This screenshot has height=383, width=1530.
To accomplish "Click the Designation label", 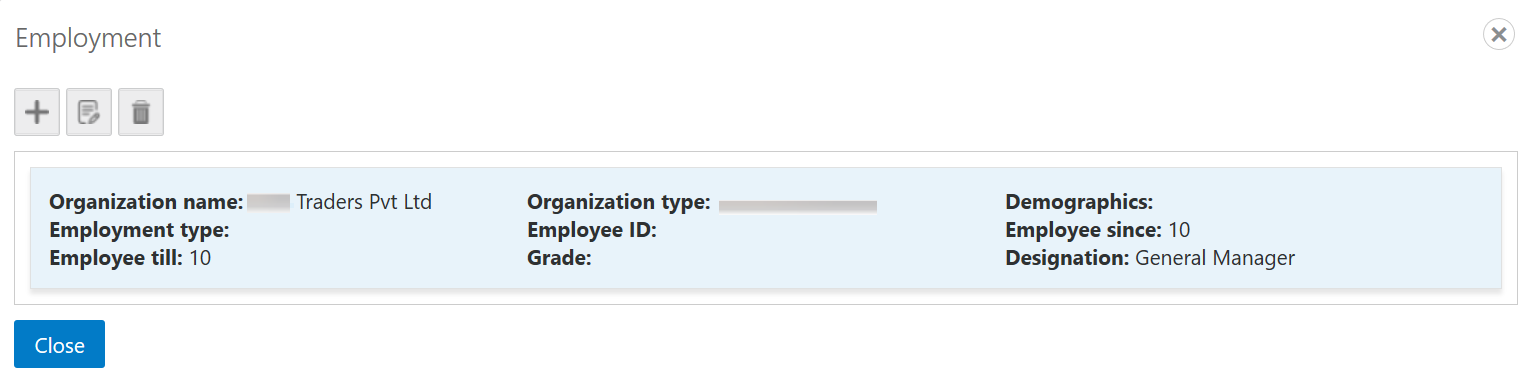I will [1067, 258].
